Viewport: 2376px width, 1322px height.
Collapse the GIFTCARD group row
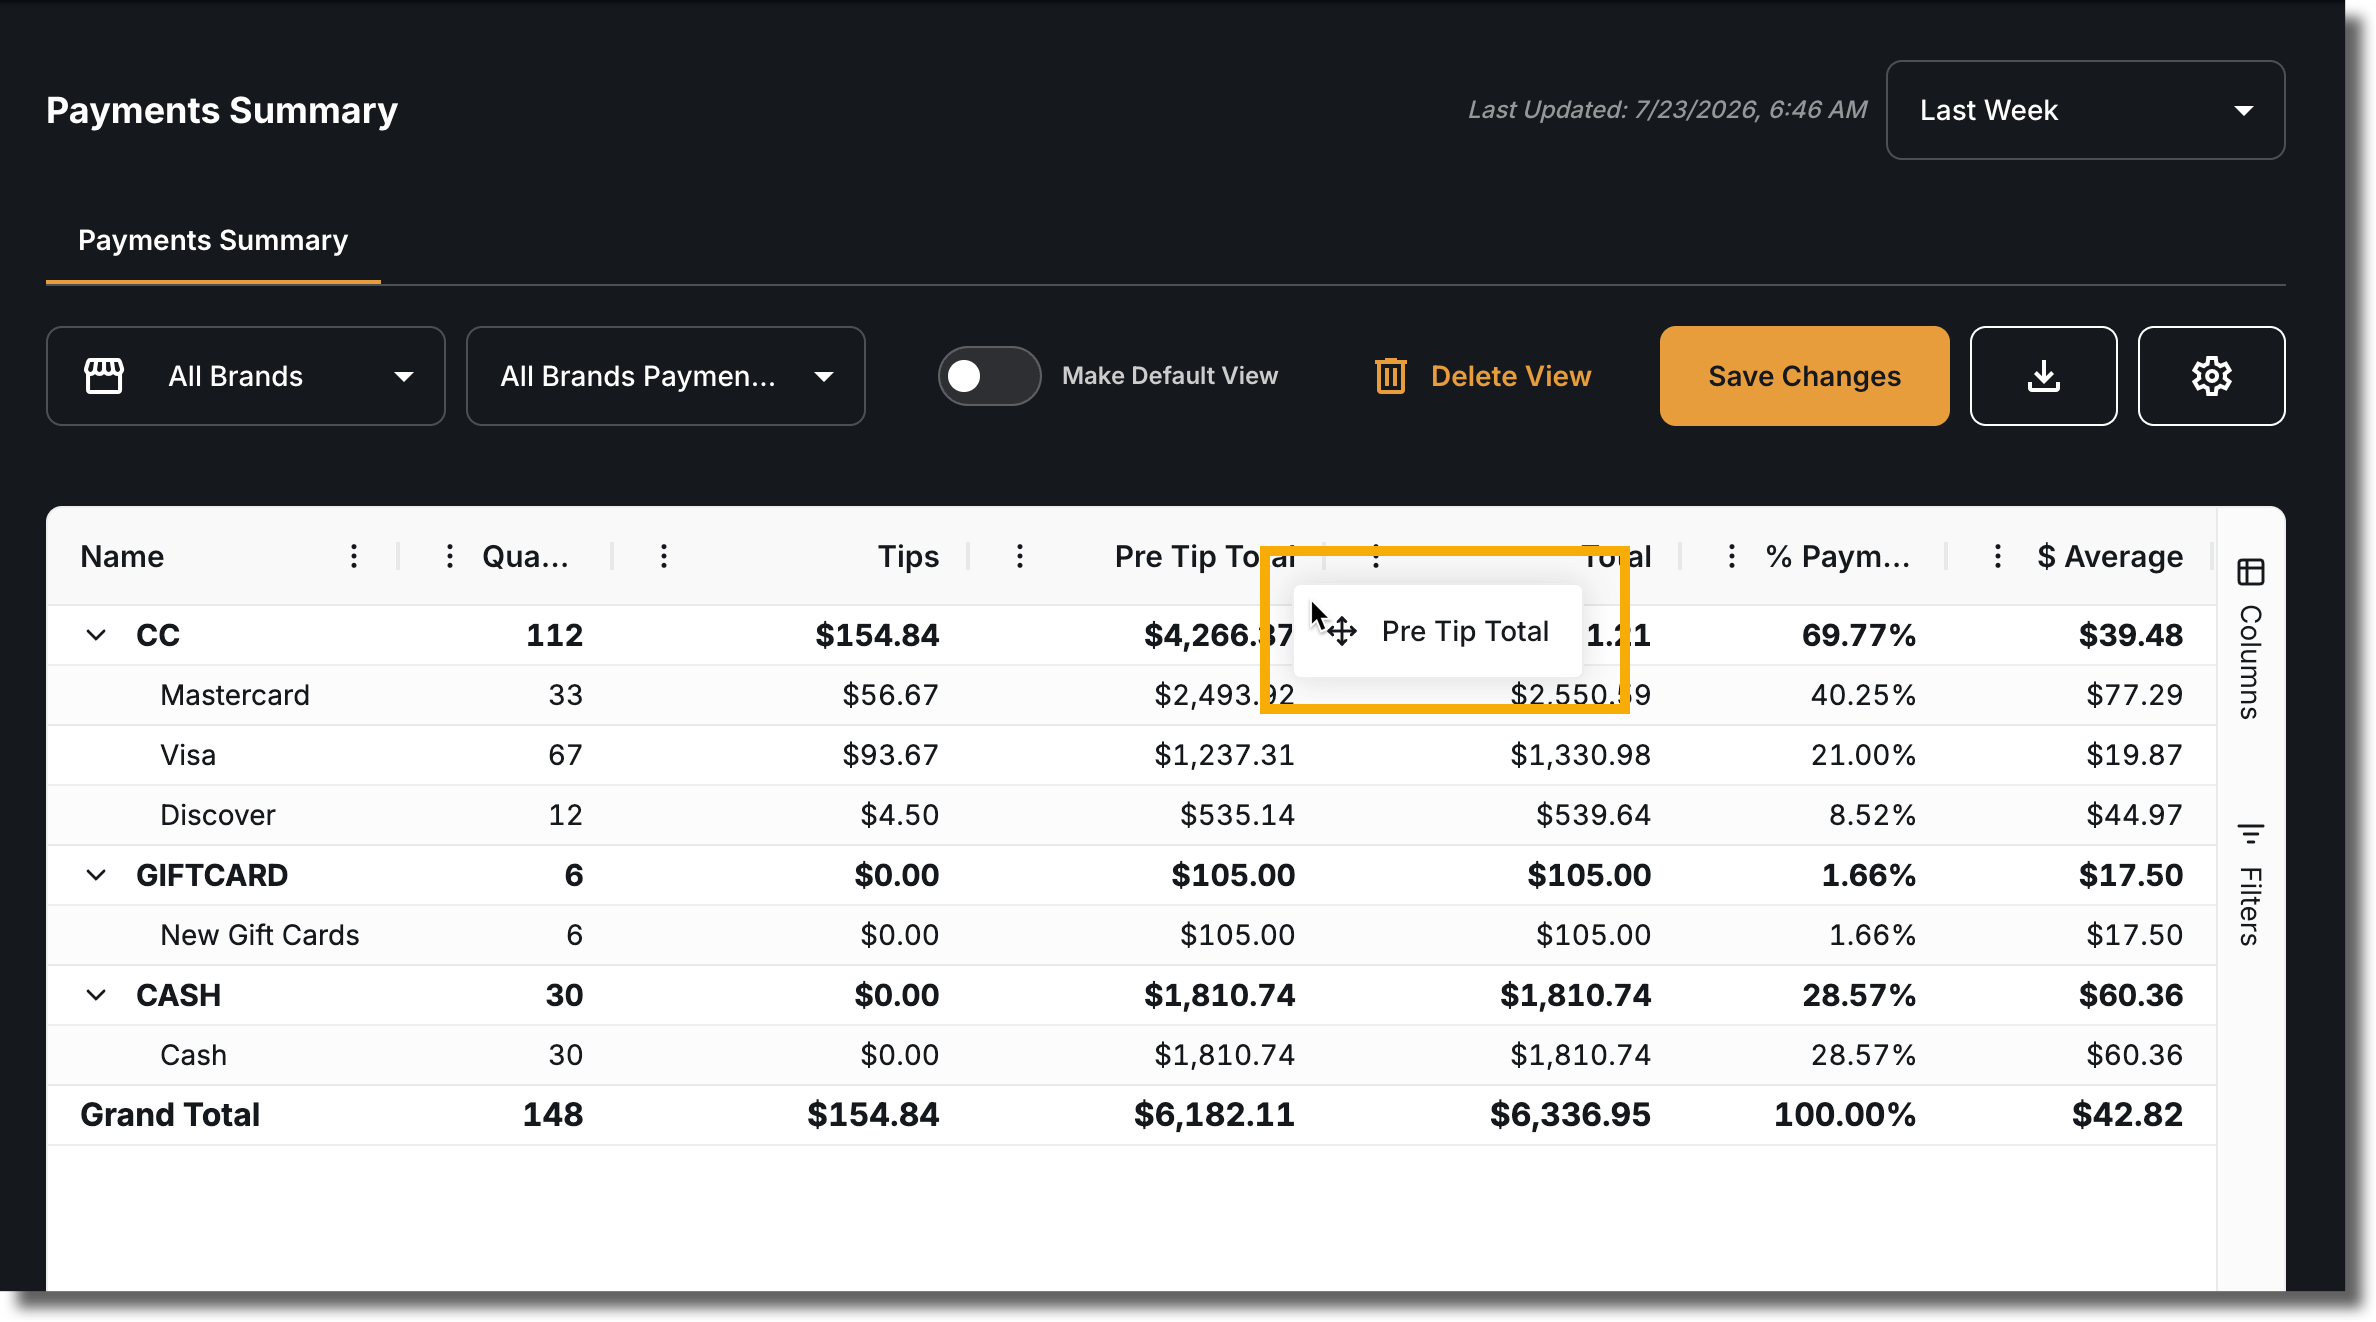coord(96,875)
